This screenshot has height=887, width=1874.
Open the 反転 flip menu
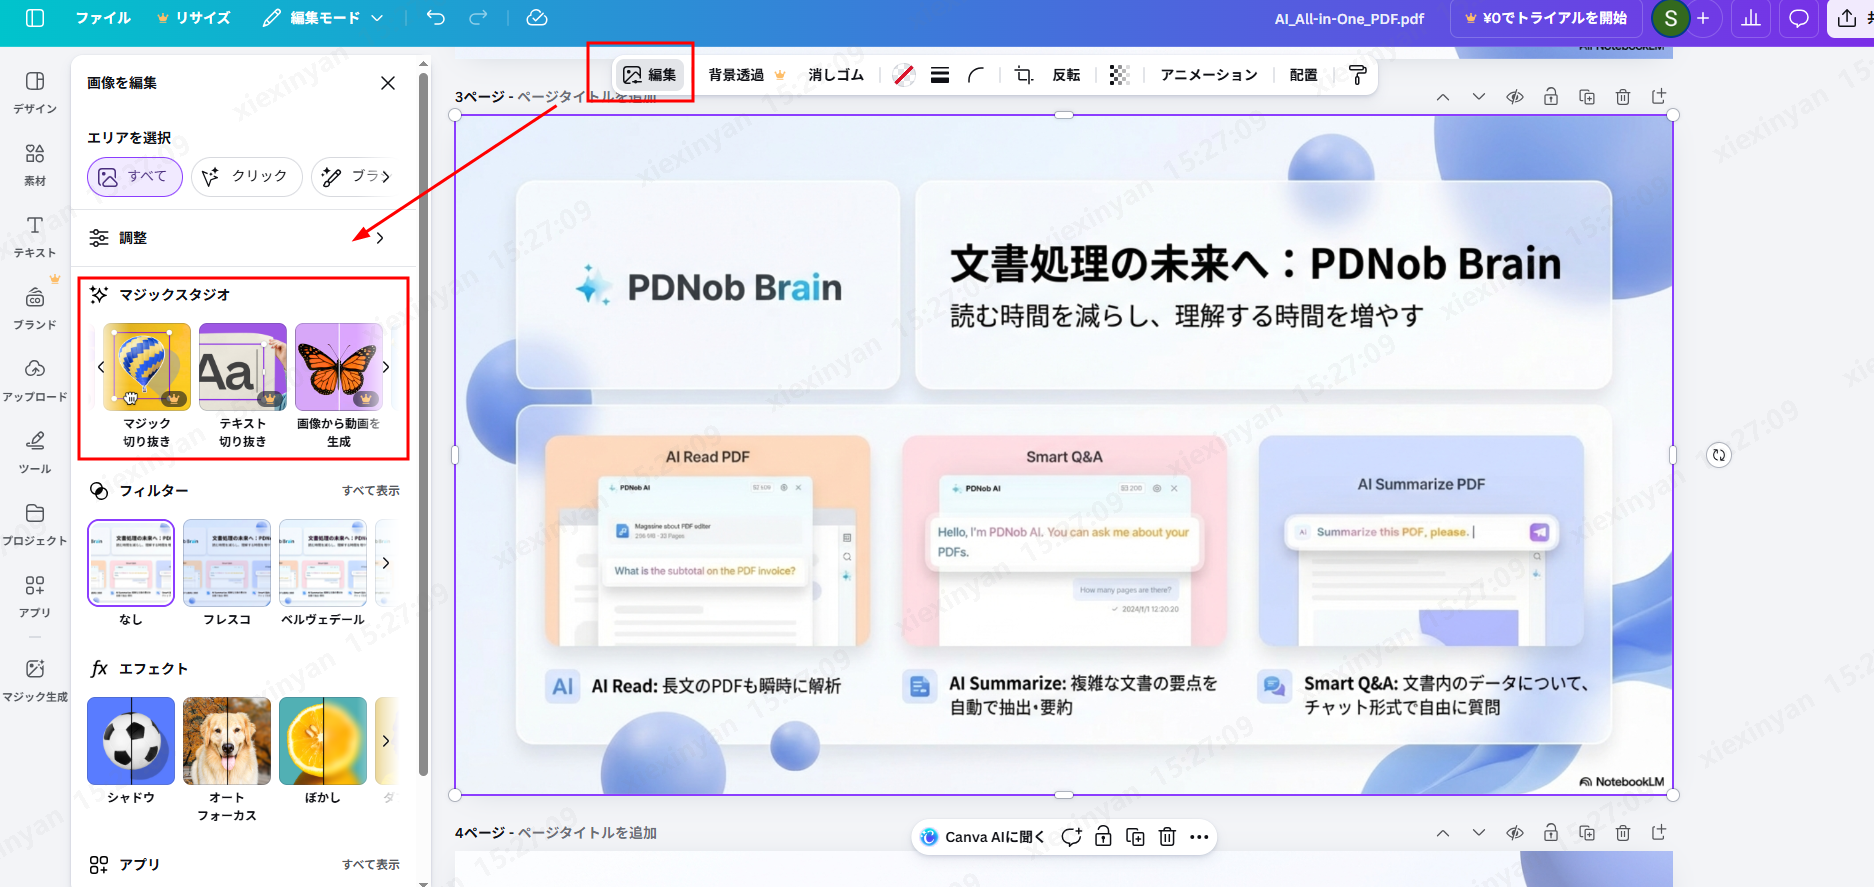1066,75
